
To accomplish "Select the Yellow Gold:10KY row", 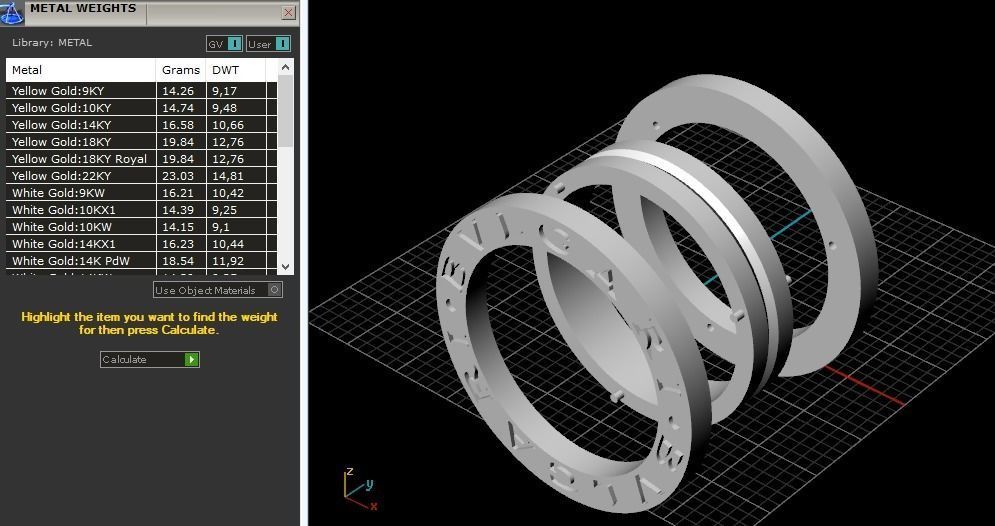I will pyautogui.click(x=142, y=108).
